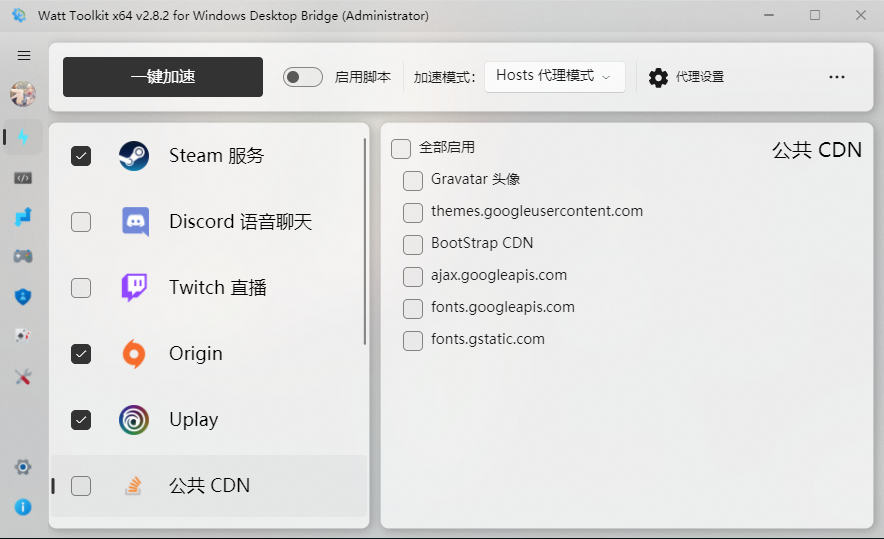Open the sidebar settings gear
The width and height of the screenshot is (884, 539).
click(x=23, y=467)
